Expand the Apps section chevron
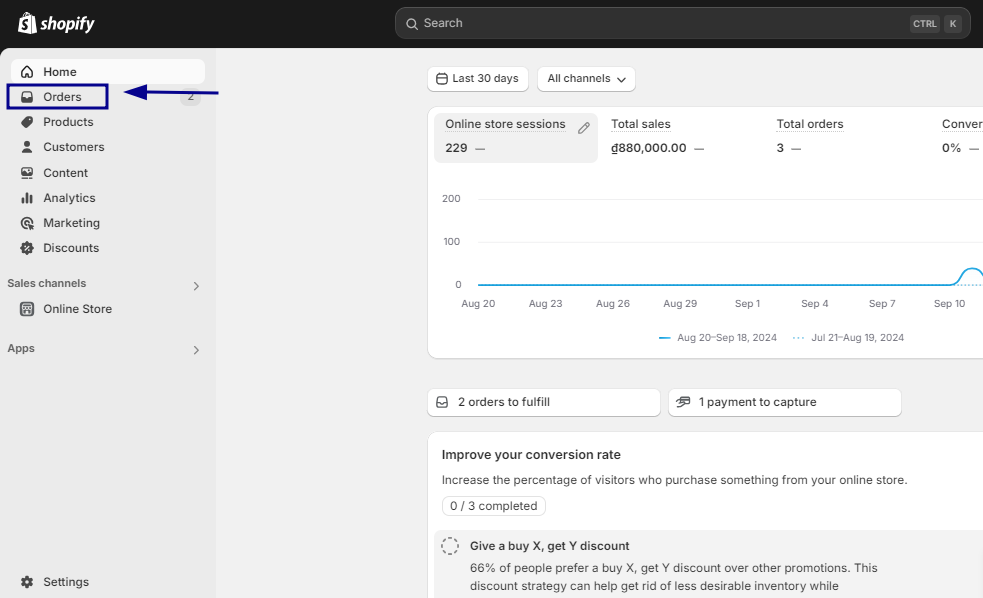 pos(196,350)
